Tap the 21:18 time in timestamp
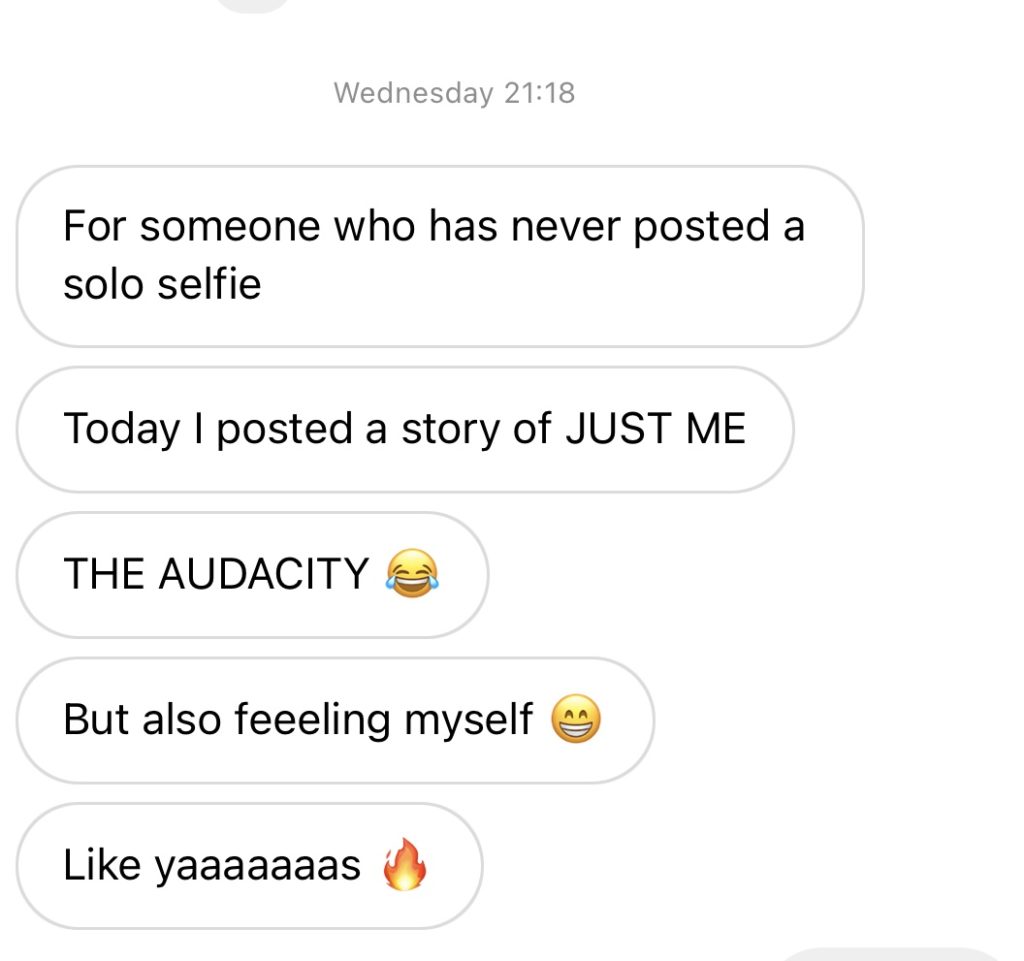1024x961 pixels. [x=540, y=93]
